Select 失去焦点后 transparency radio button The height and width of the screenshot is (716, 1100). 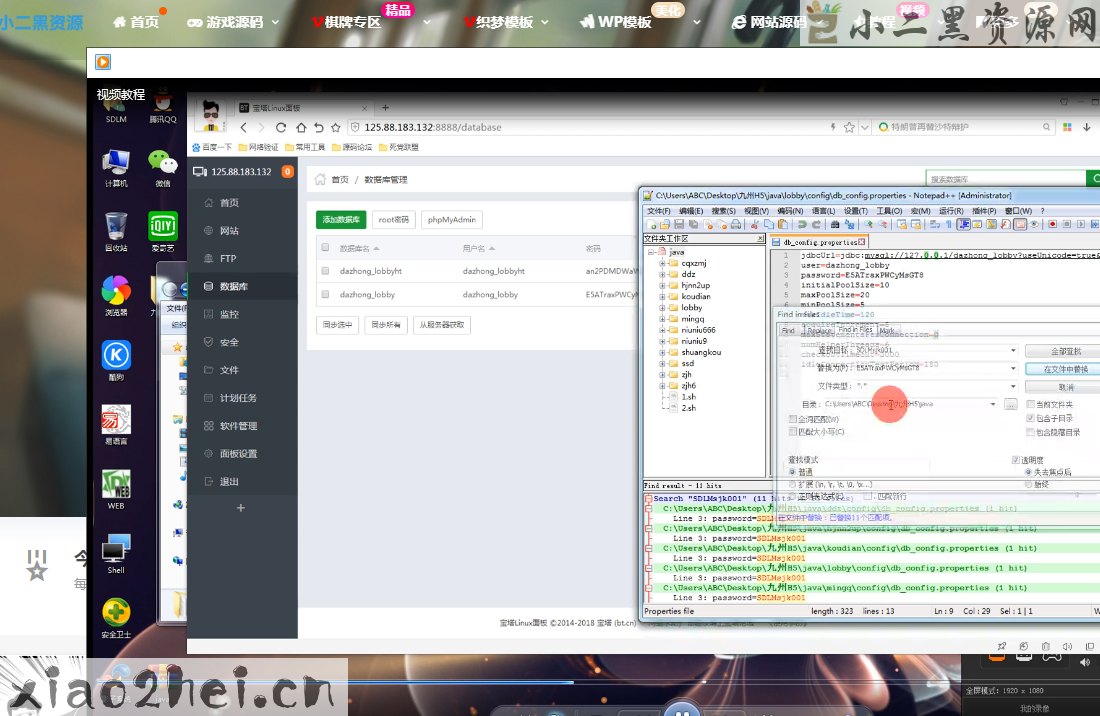[1028, 472]
